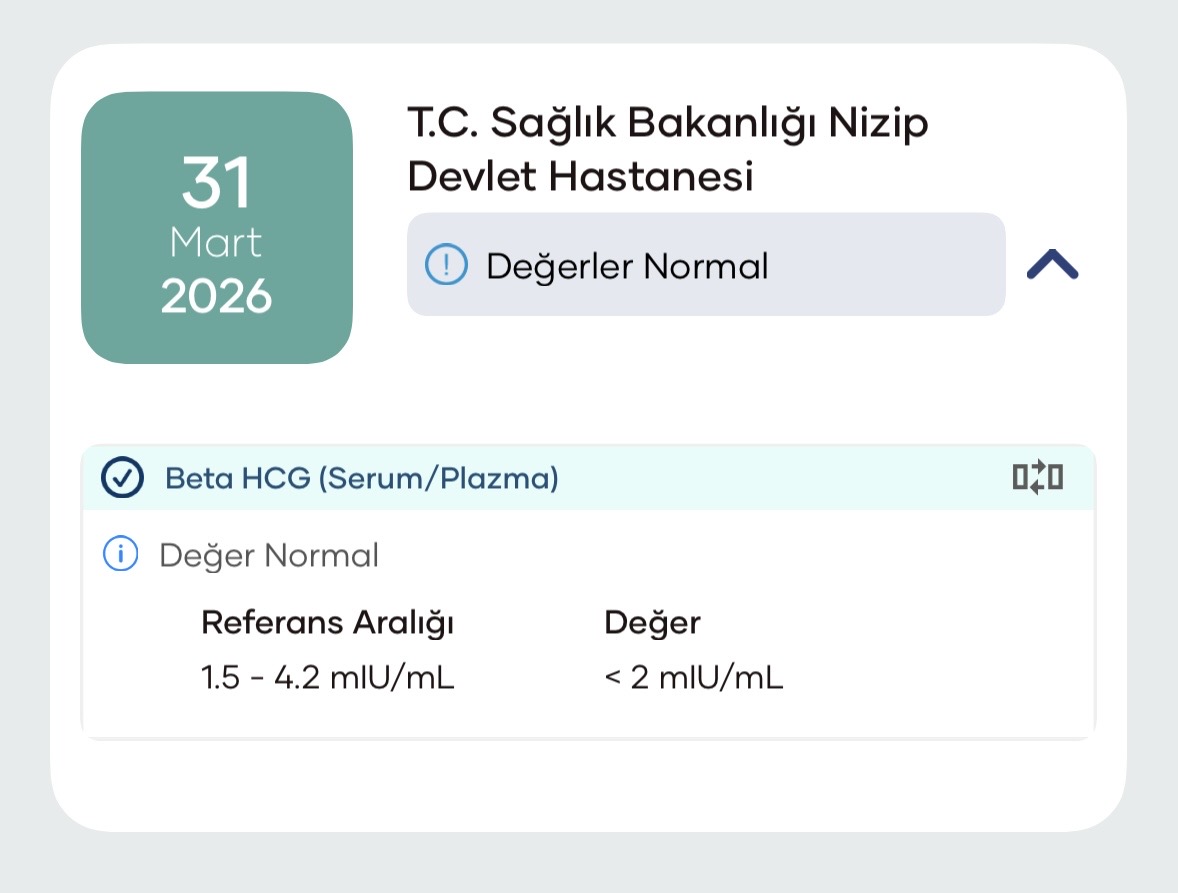
Task: Select the Değer column heading
Action: coord(652,622)
